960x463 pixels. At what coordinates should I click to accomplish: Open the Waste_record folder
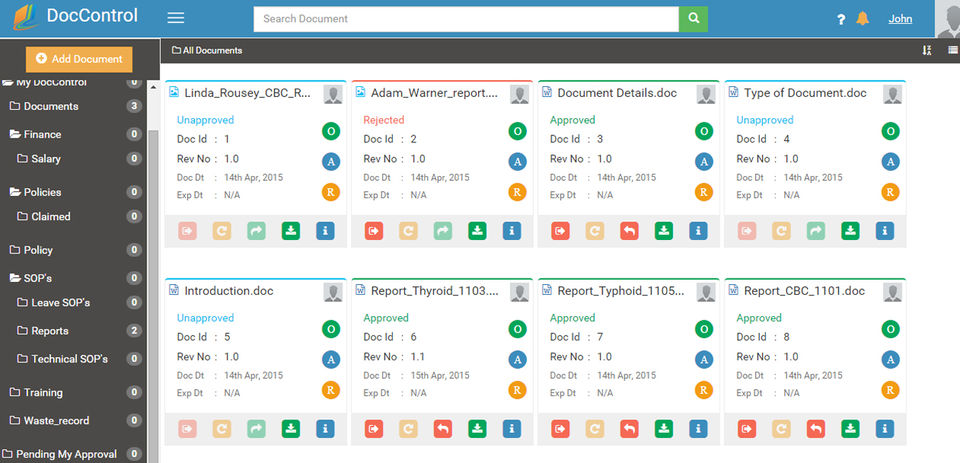(49, 420)
